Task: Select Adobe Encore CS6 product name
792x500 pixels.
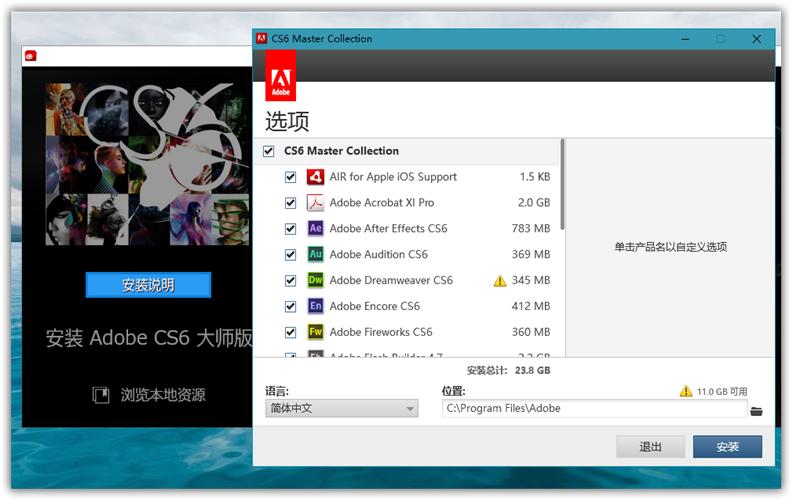Action: coord(375,306)
